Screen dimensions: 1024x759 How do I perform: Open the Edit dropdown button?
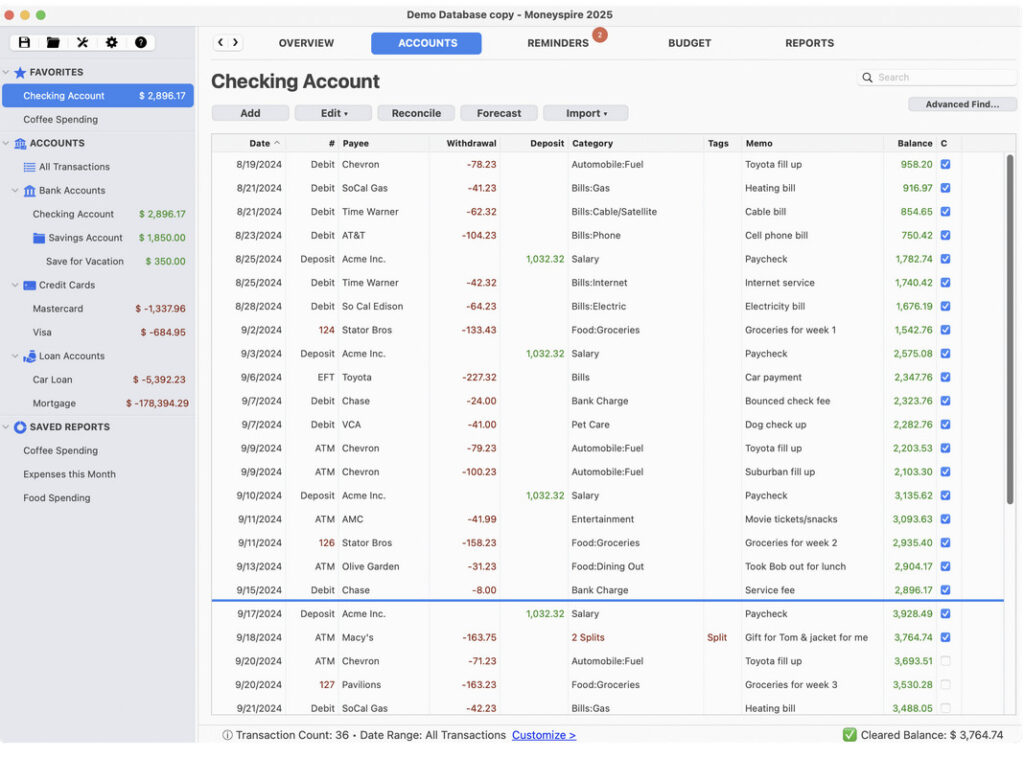333,113
